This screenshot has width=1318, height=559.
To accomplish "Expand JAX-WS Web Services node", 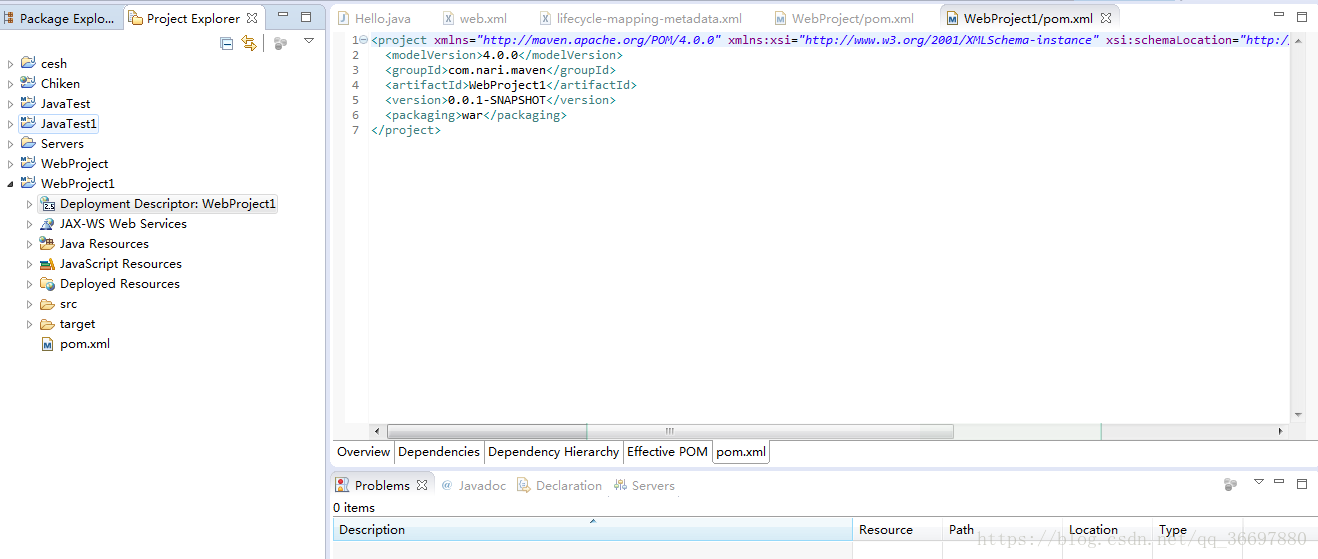I will tap(30, 224).
